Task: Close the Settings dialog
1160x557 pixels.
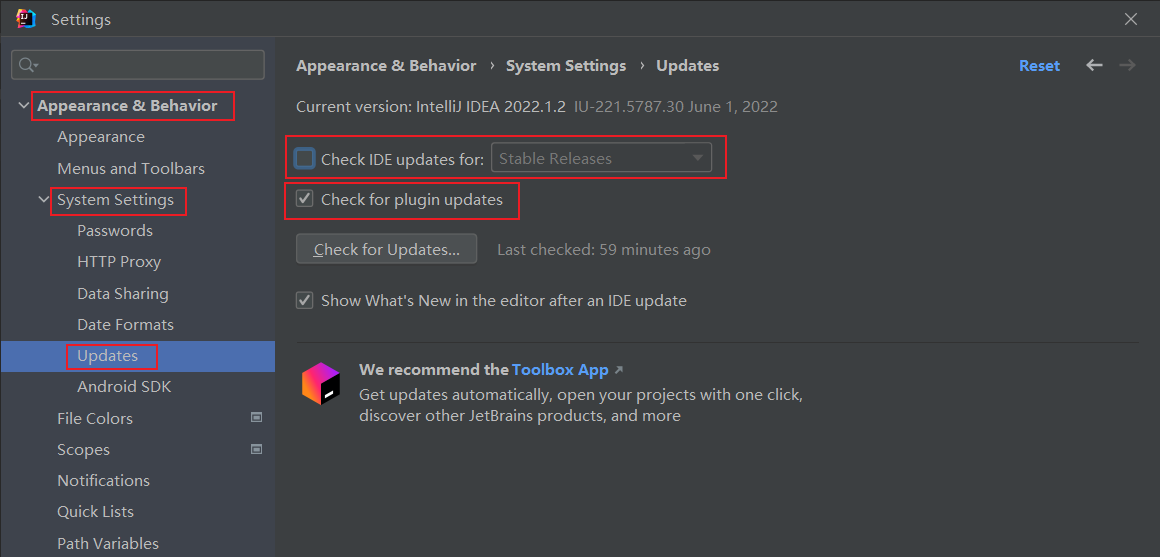Action: (1131, 19)
